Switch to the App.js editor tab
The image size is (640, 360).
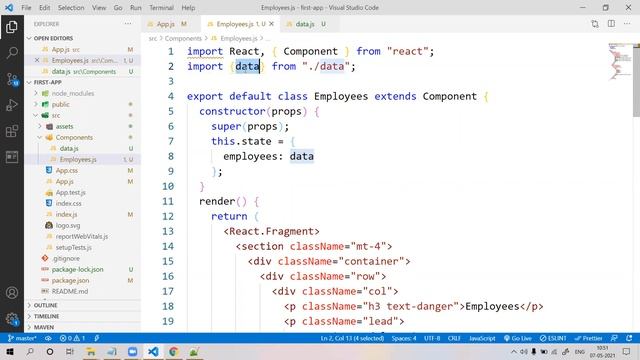171,24
